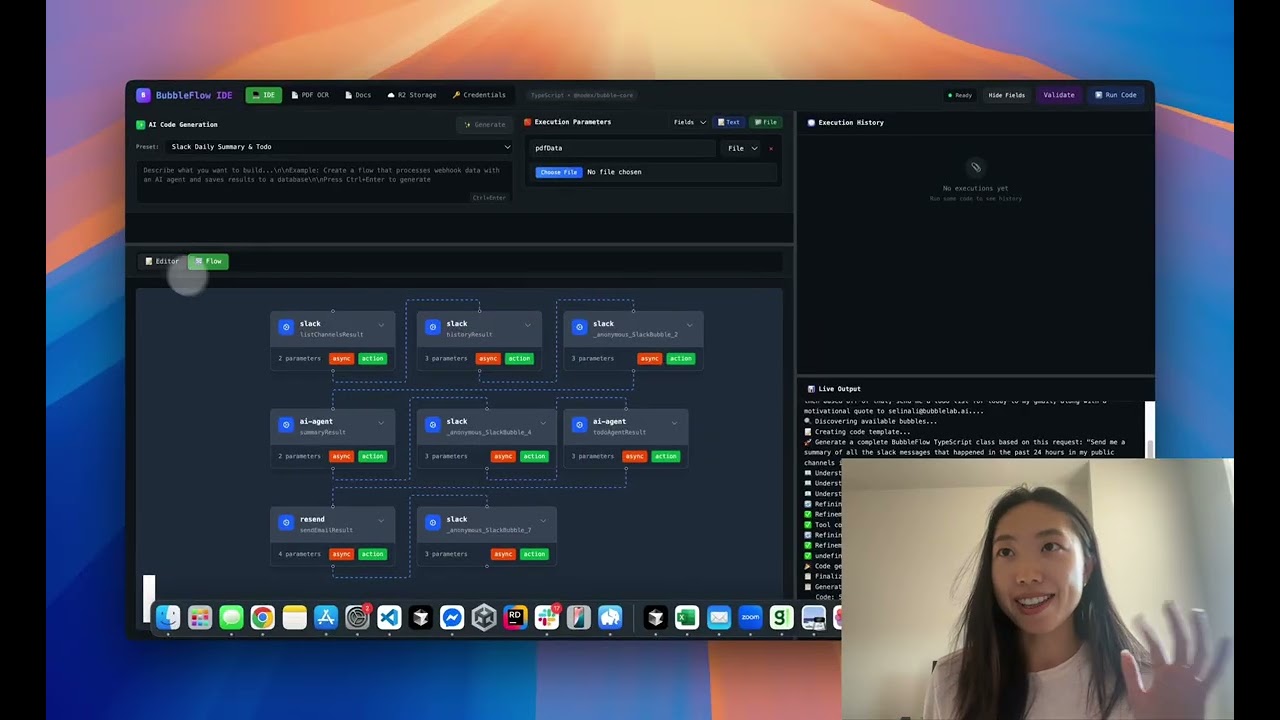This screenshot has height=720, width=1280.
Task: Click the pdfData parameter name field
Action: pos(622,148)
